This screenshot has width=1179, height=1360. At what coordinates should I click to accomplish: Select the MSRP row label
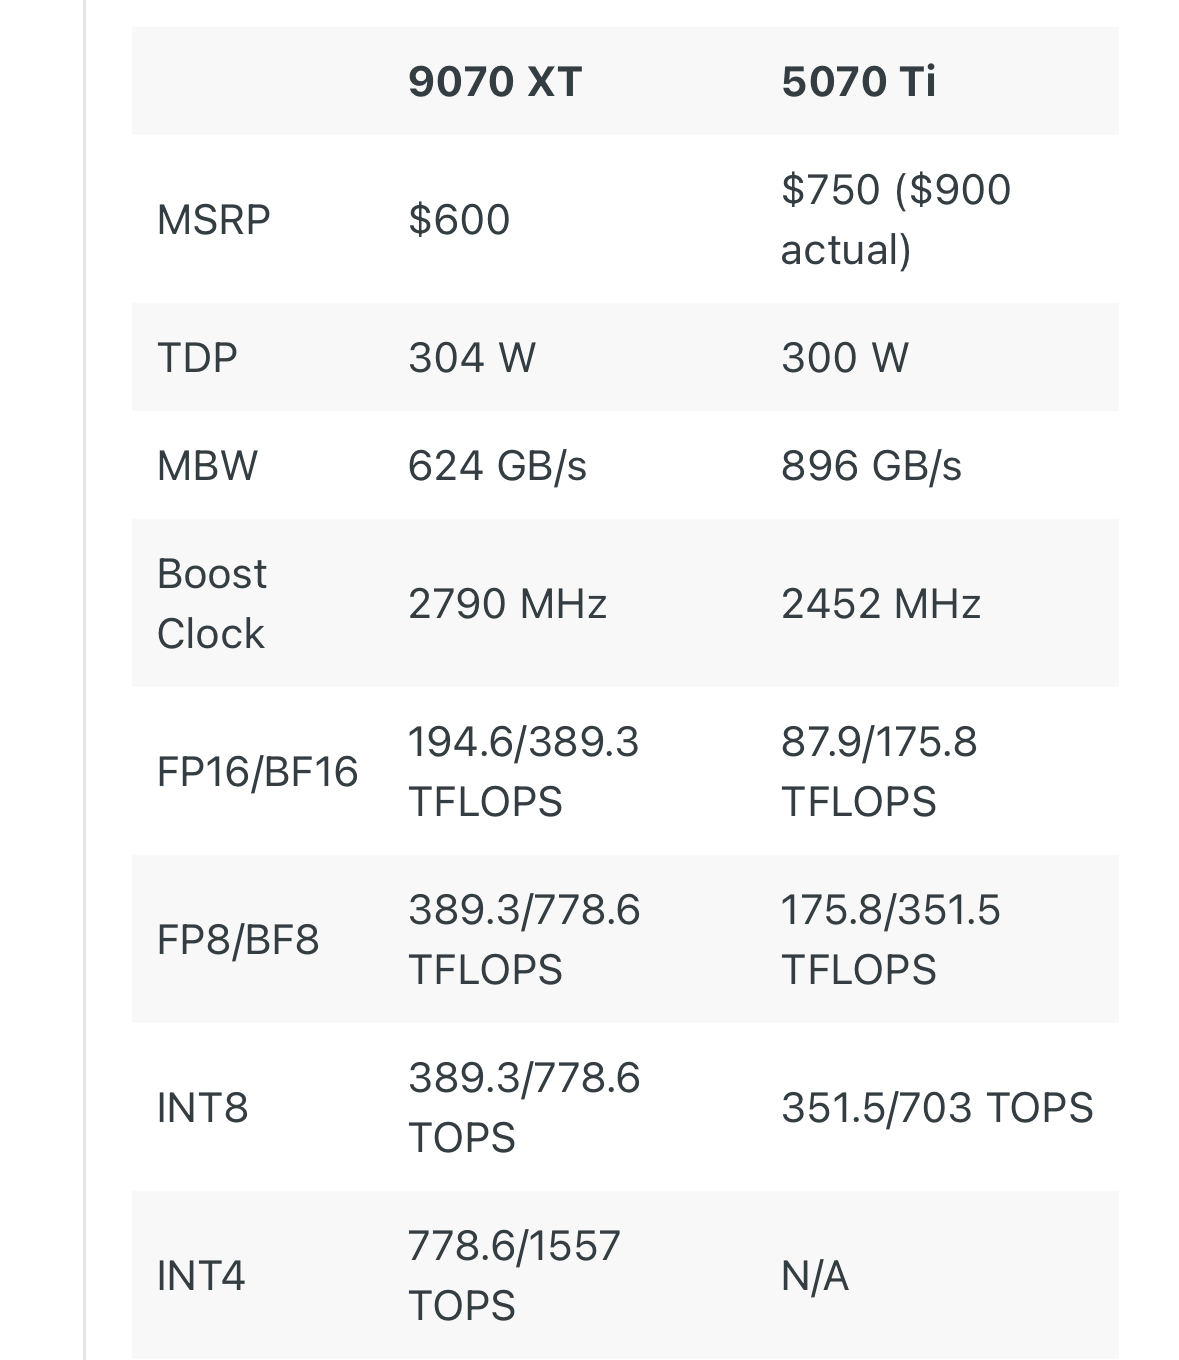point(213,220)
